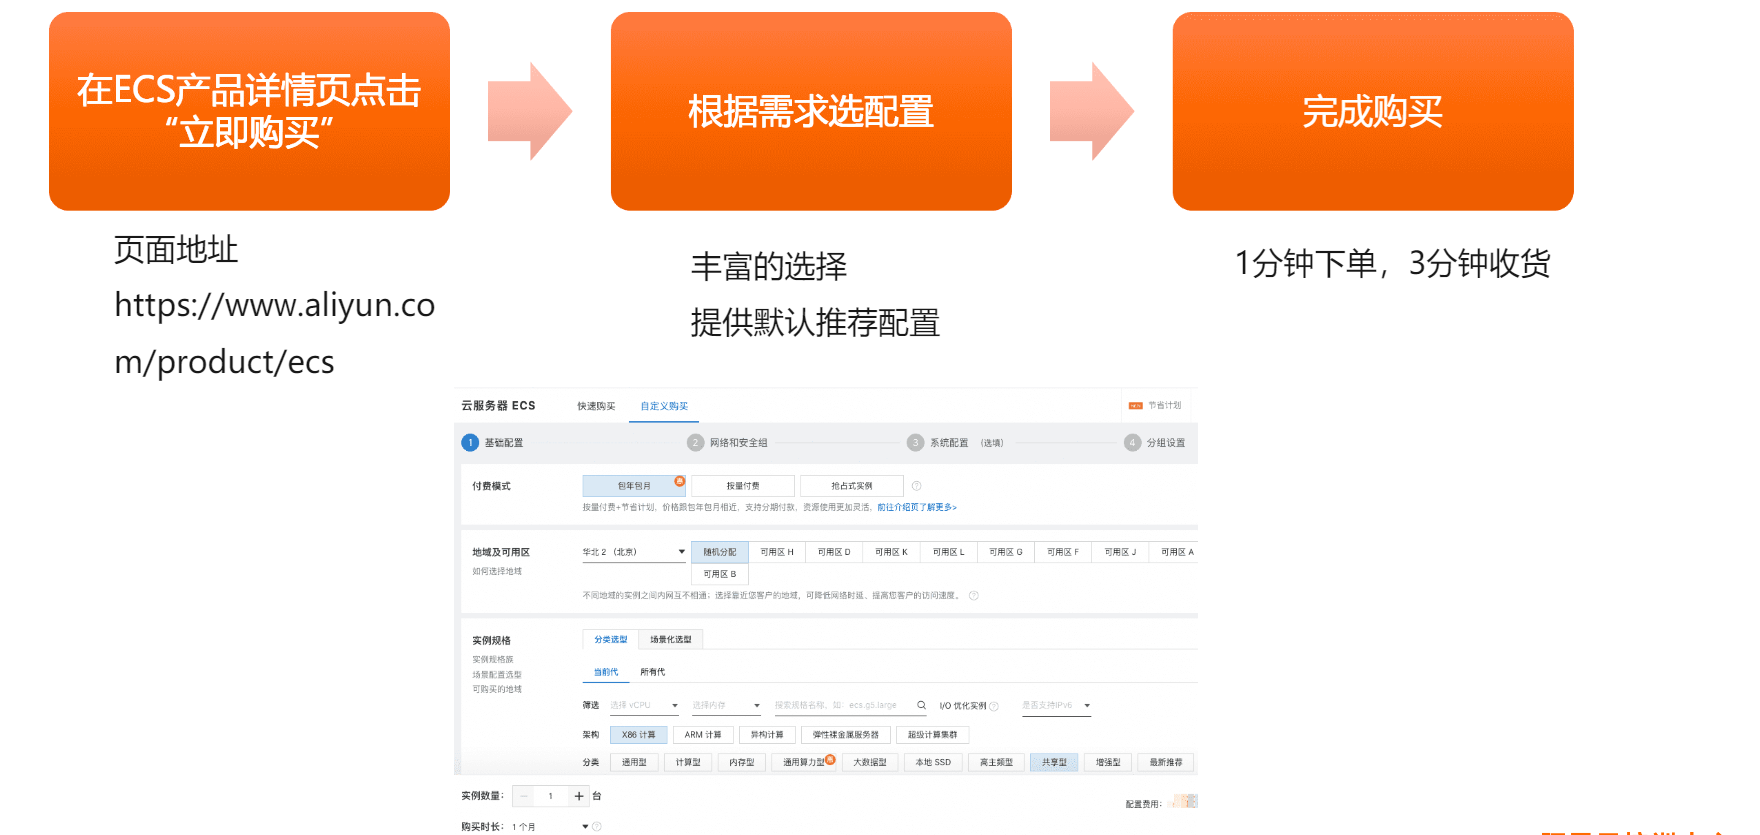The image size is (1760, 835).
Task: Select X86 计算 architecture
Action: pyautogui.click(x=638, y=735)
